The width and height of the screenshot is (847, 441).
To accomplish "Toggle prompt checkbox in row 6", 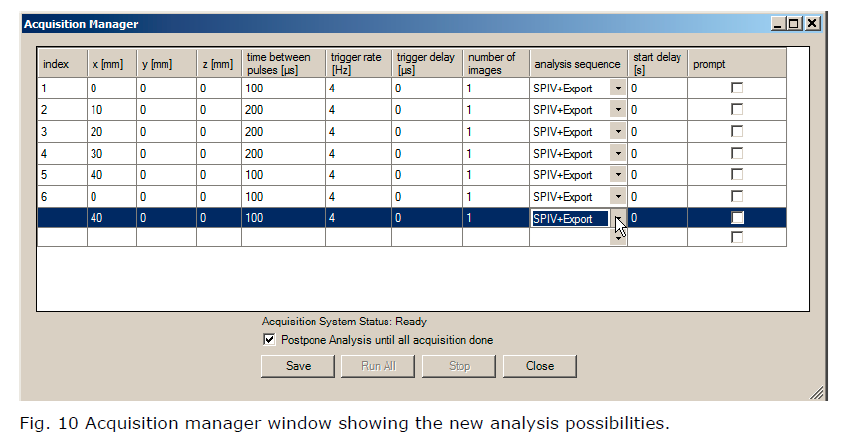I will (x=737, y=197).
